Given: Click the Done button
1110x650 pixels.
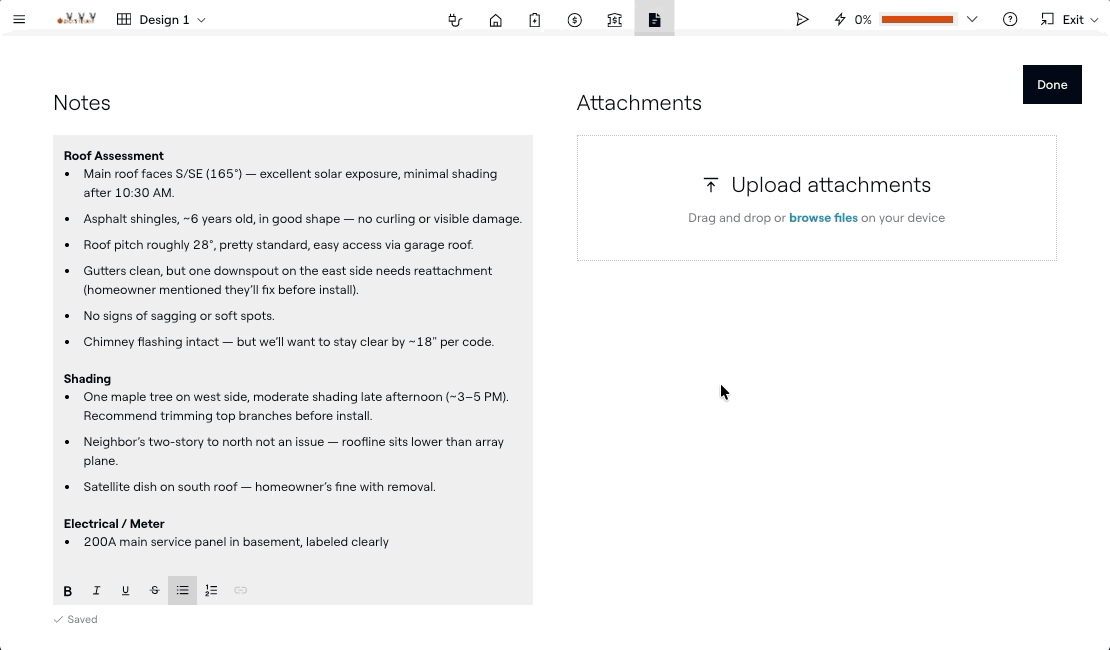Looking at the screenshot, I should [x=1052, y=85].
